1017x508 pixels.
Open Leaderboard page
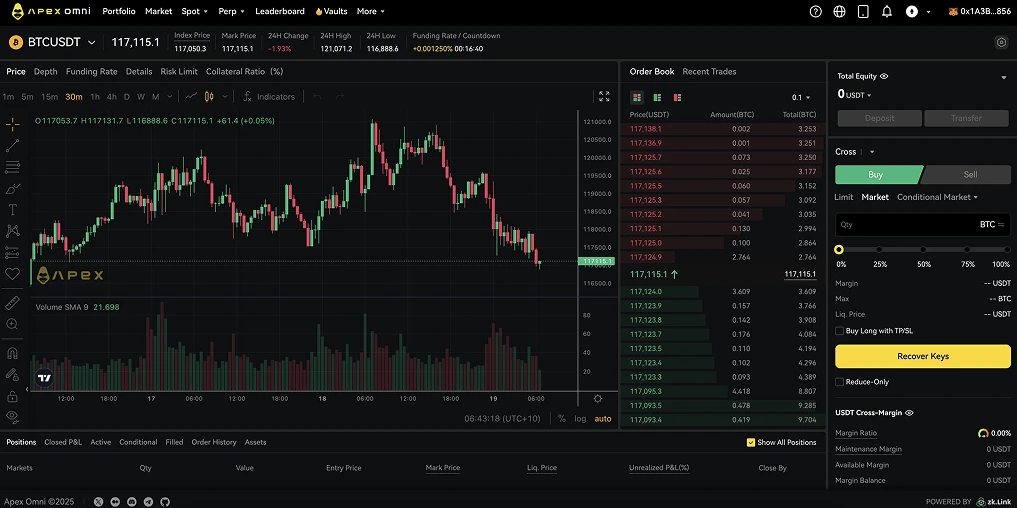280,11
